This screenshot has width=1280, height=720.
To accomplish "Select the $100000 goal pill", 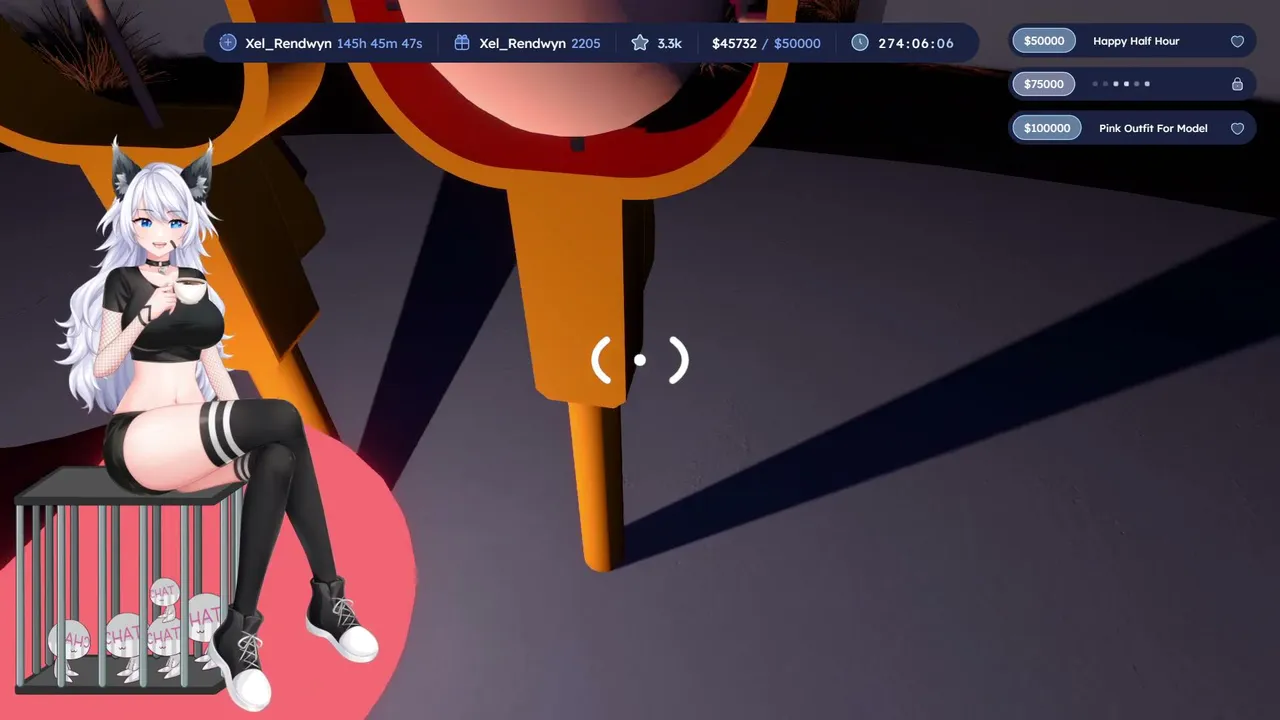I will pos(1047,128).
